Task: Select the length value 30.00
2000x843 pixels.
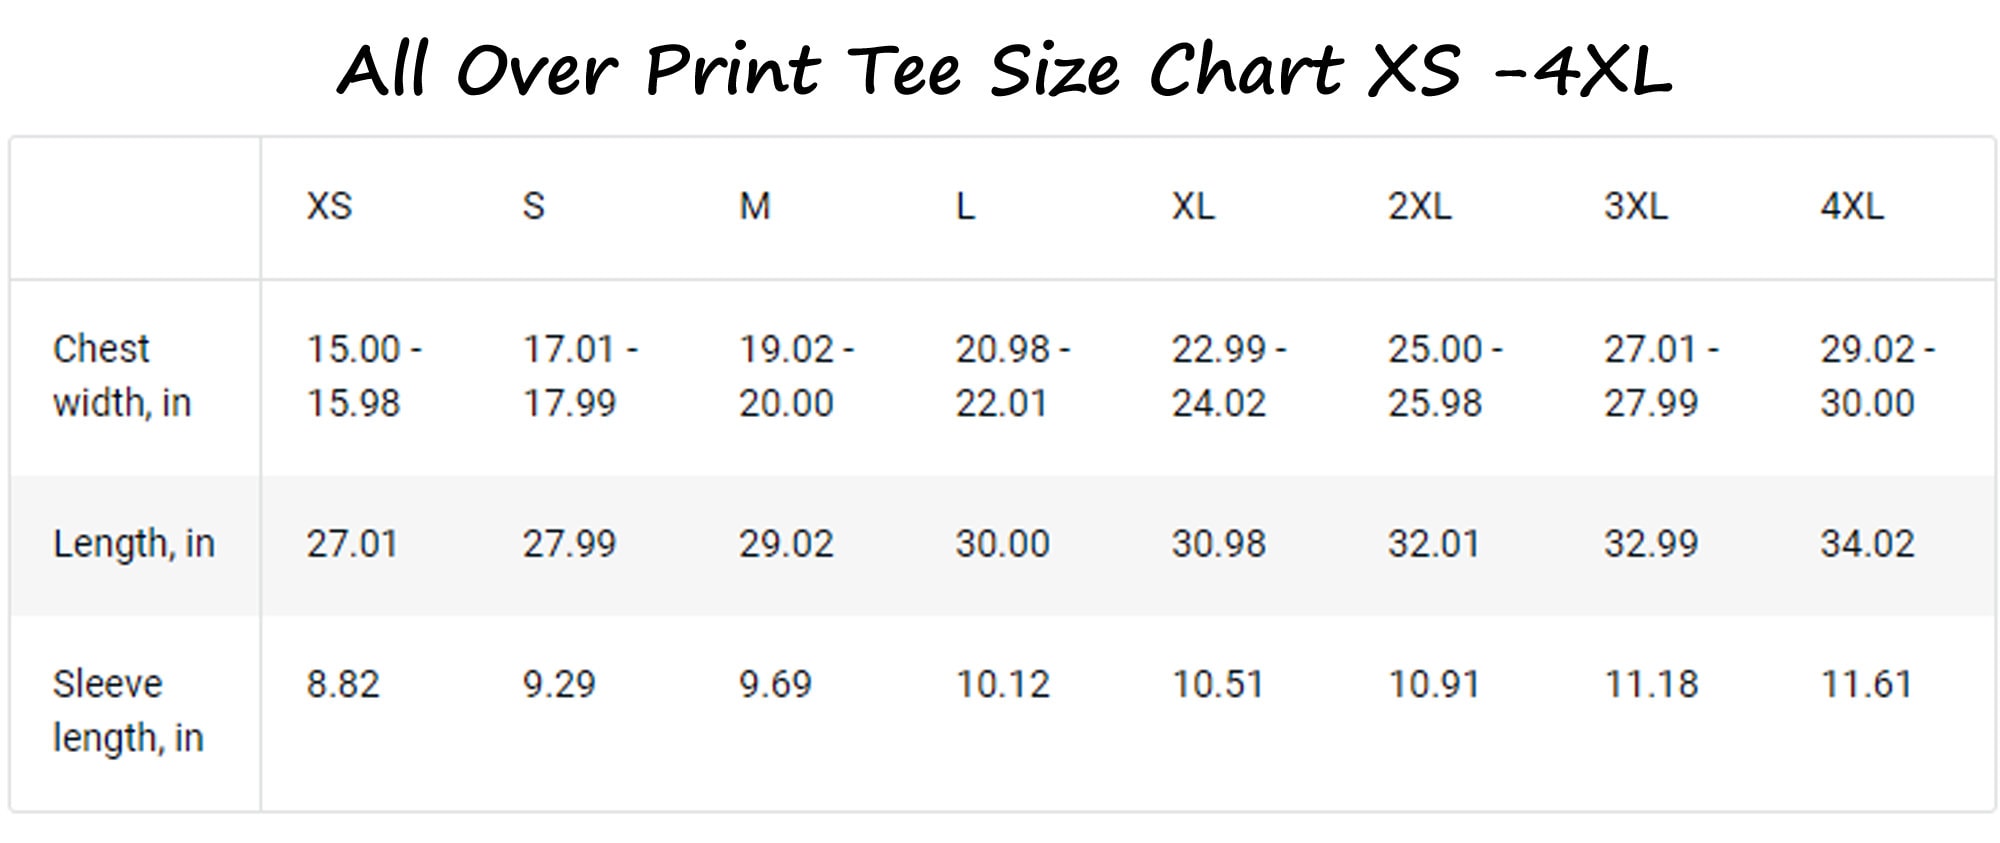Action: pos(1003,544)
